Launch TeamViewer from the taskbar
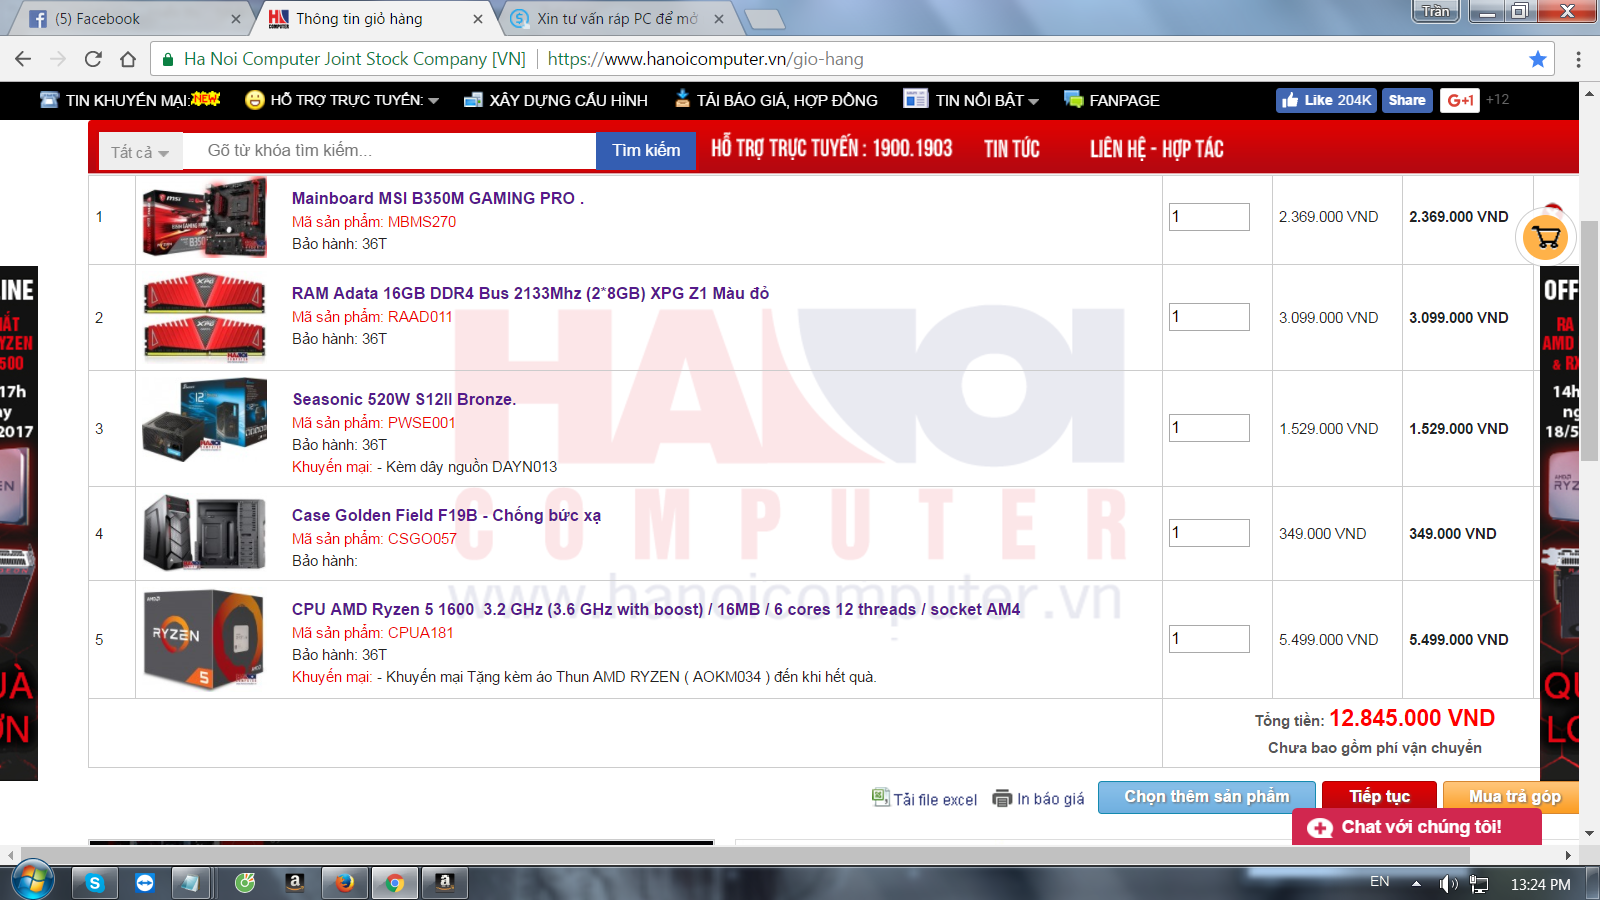Viewport: 1600px width, 900px height. coord(145,883)
